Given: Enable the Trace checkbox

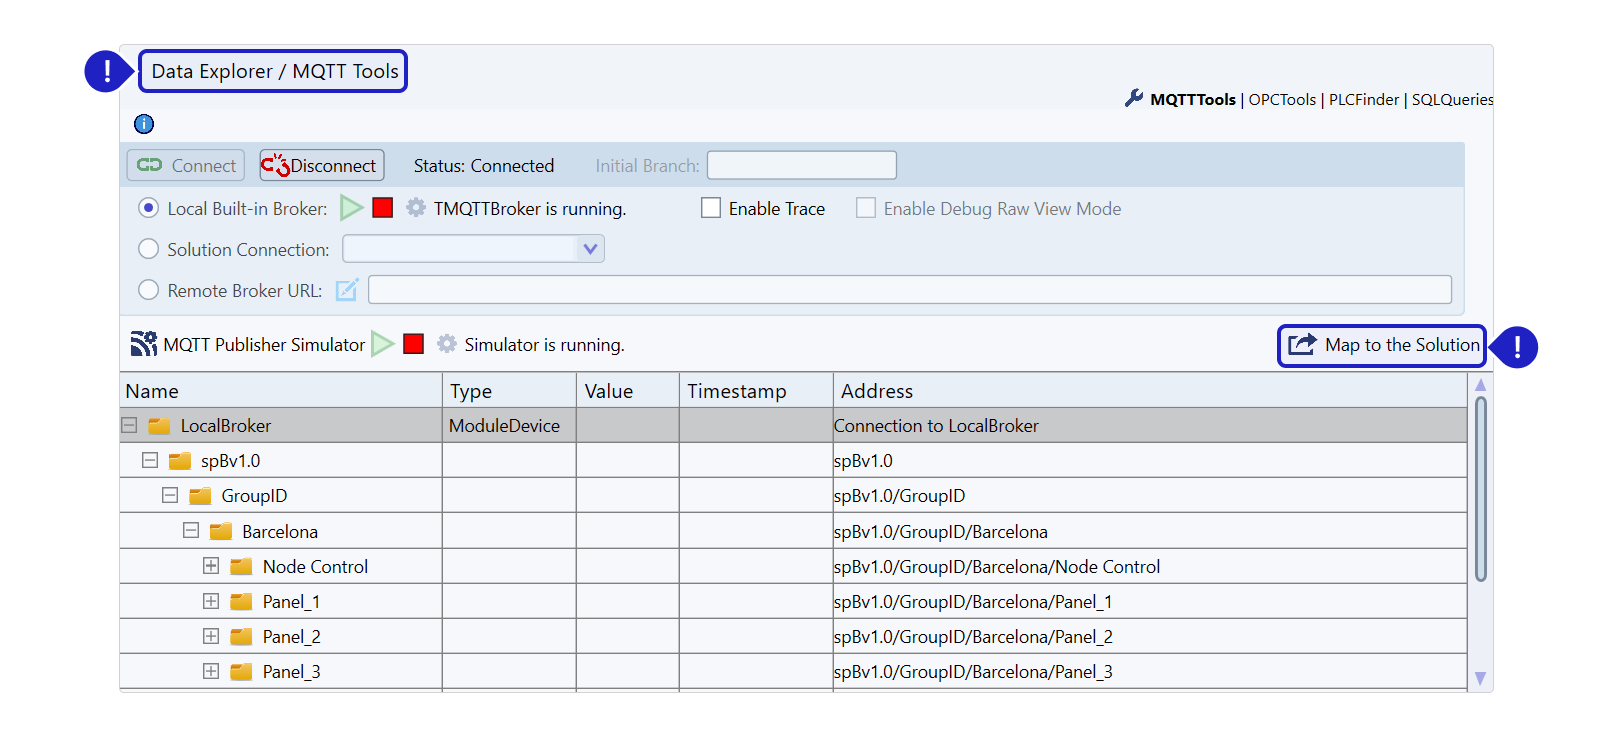Looking at the screenshot, I should 711,208.
